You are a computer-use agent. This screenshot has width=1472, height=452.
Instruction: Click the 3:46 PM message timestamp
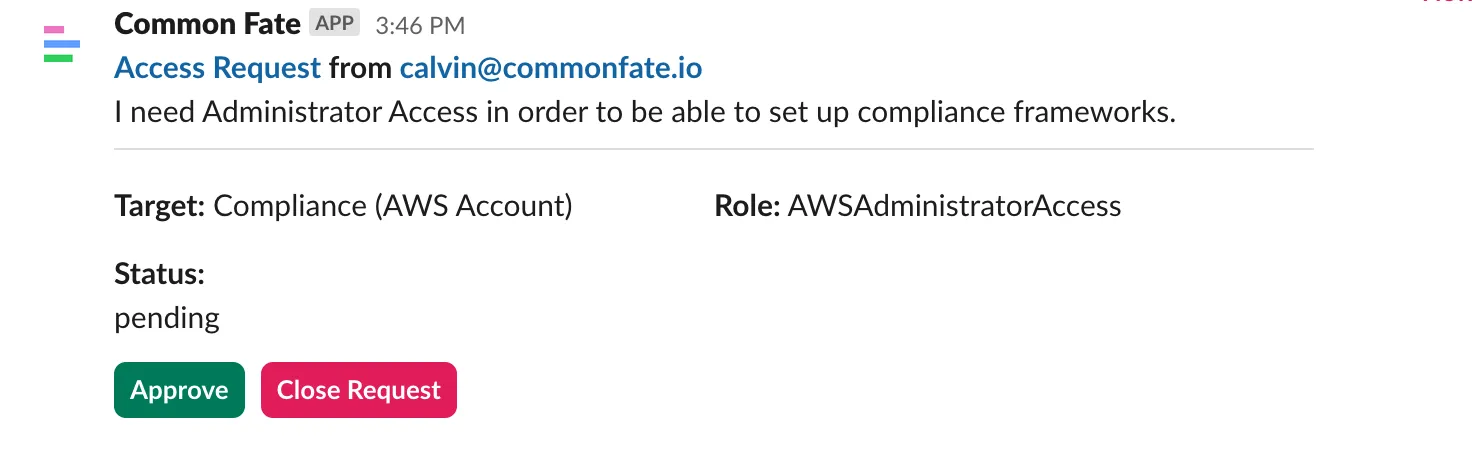pos(419,26)
